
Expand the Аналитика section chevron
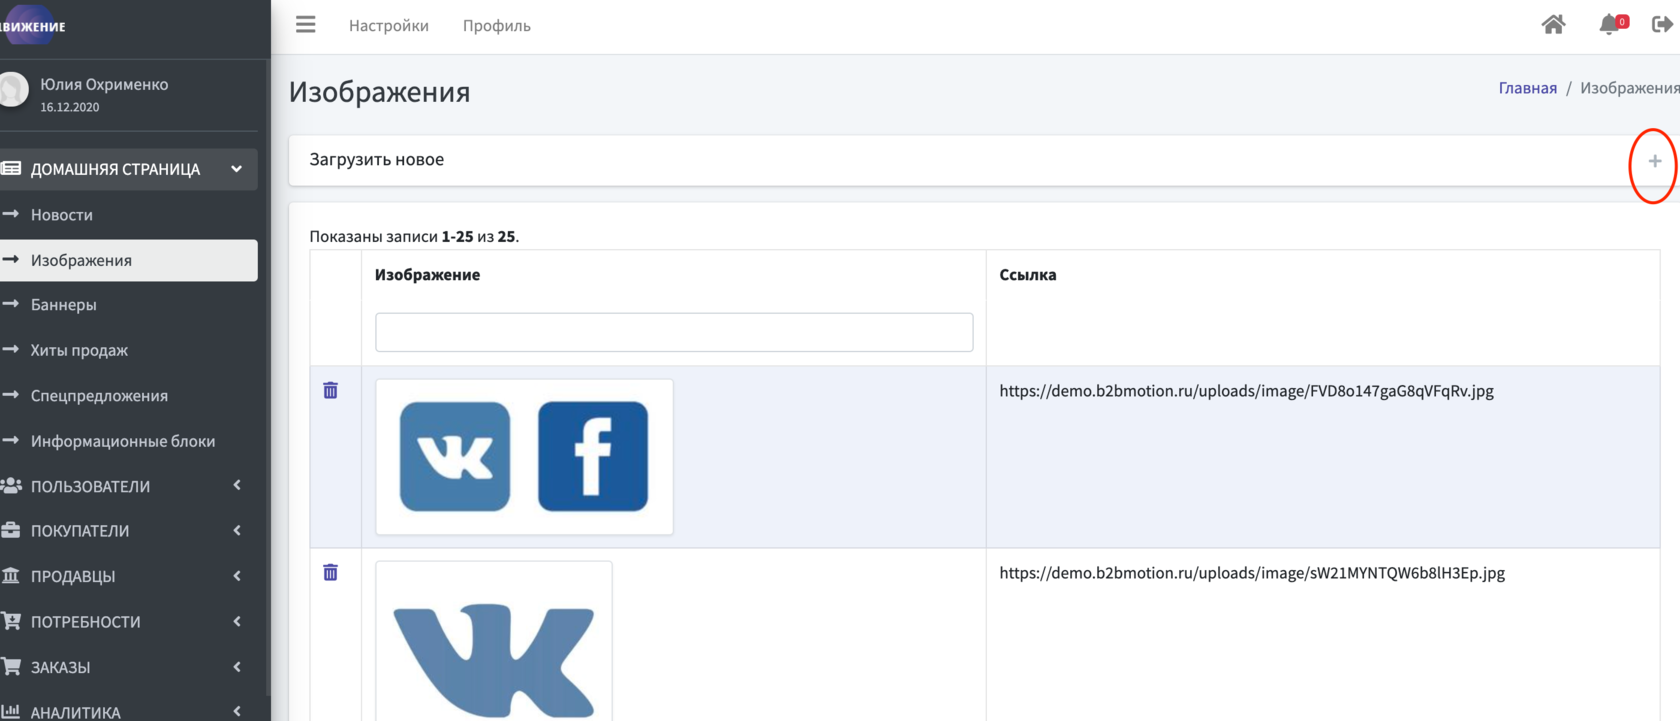(x=237, y=711)
